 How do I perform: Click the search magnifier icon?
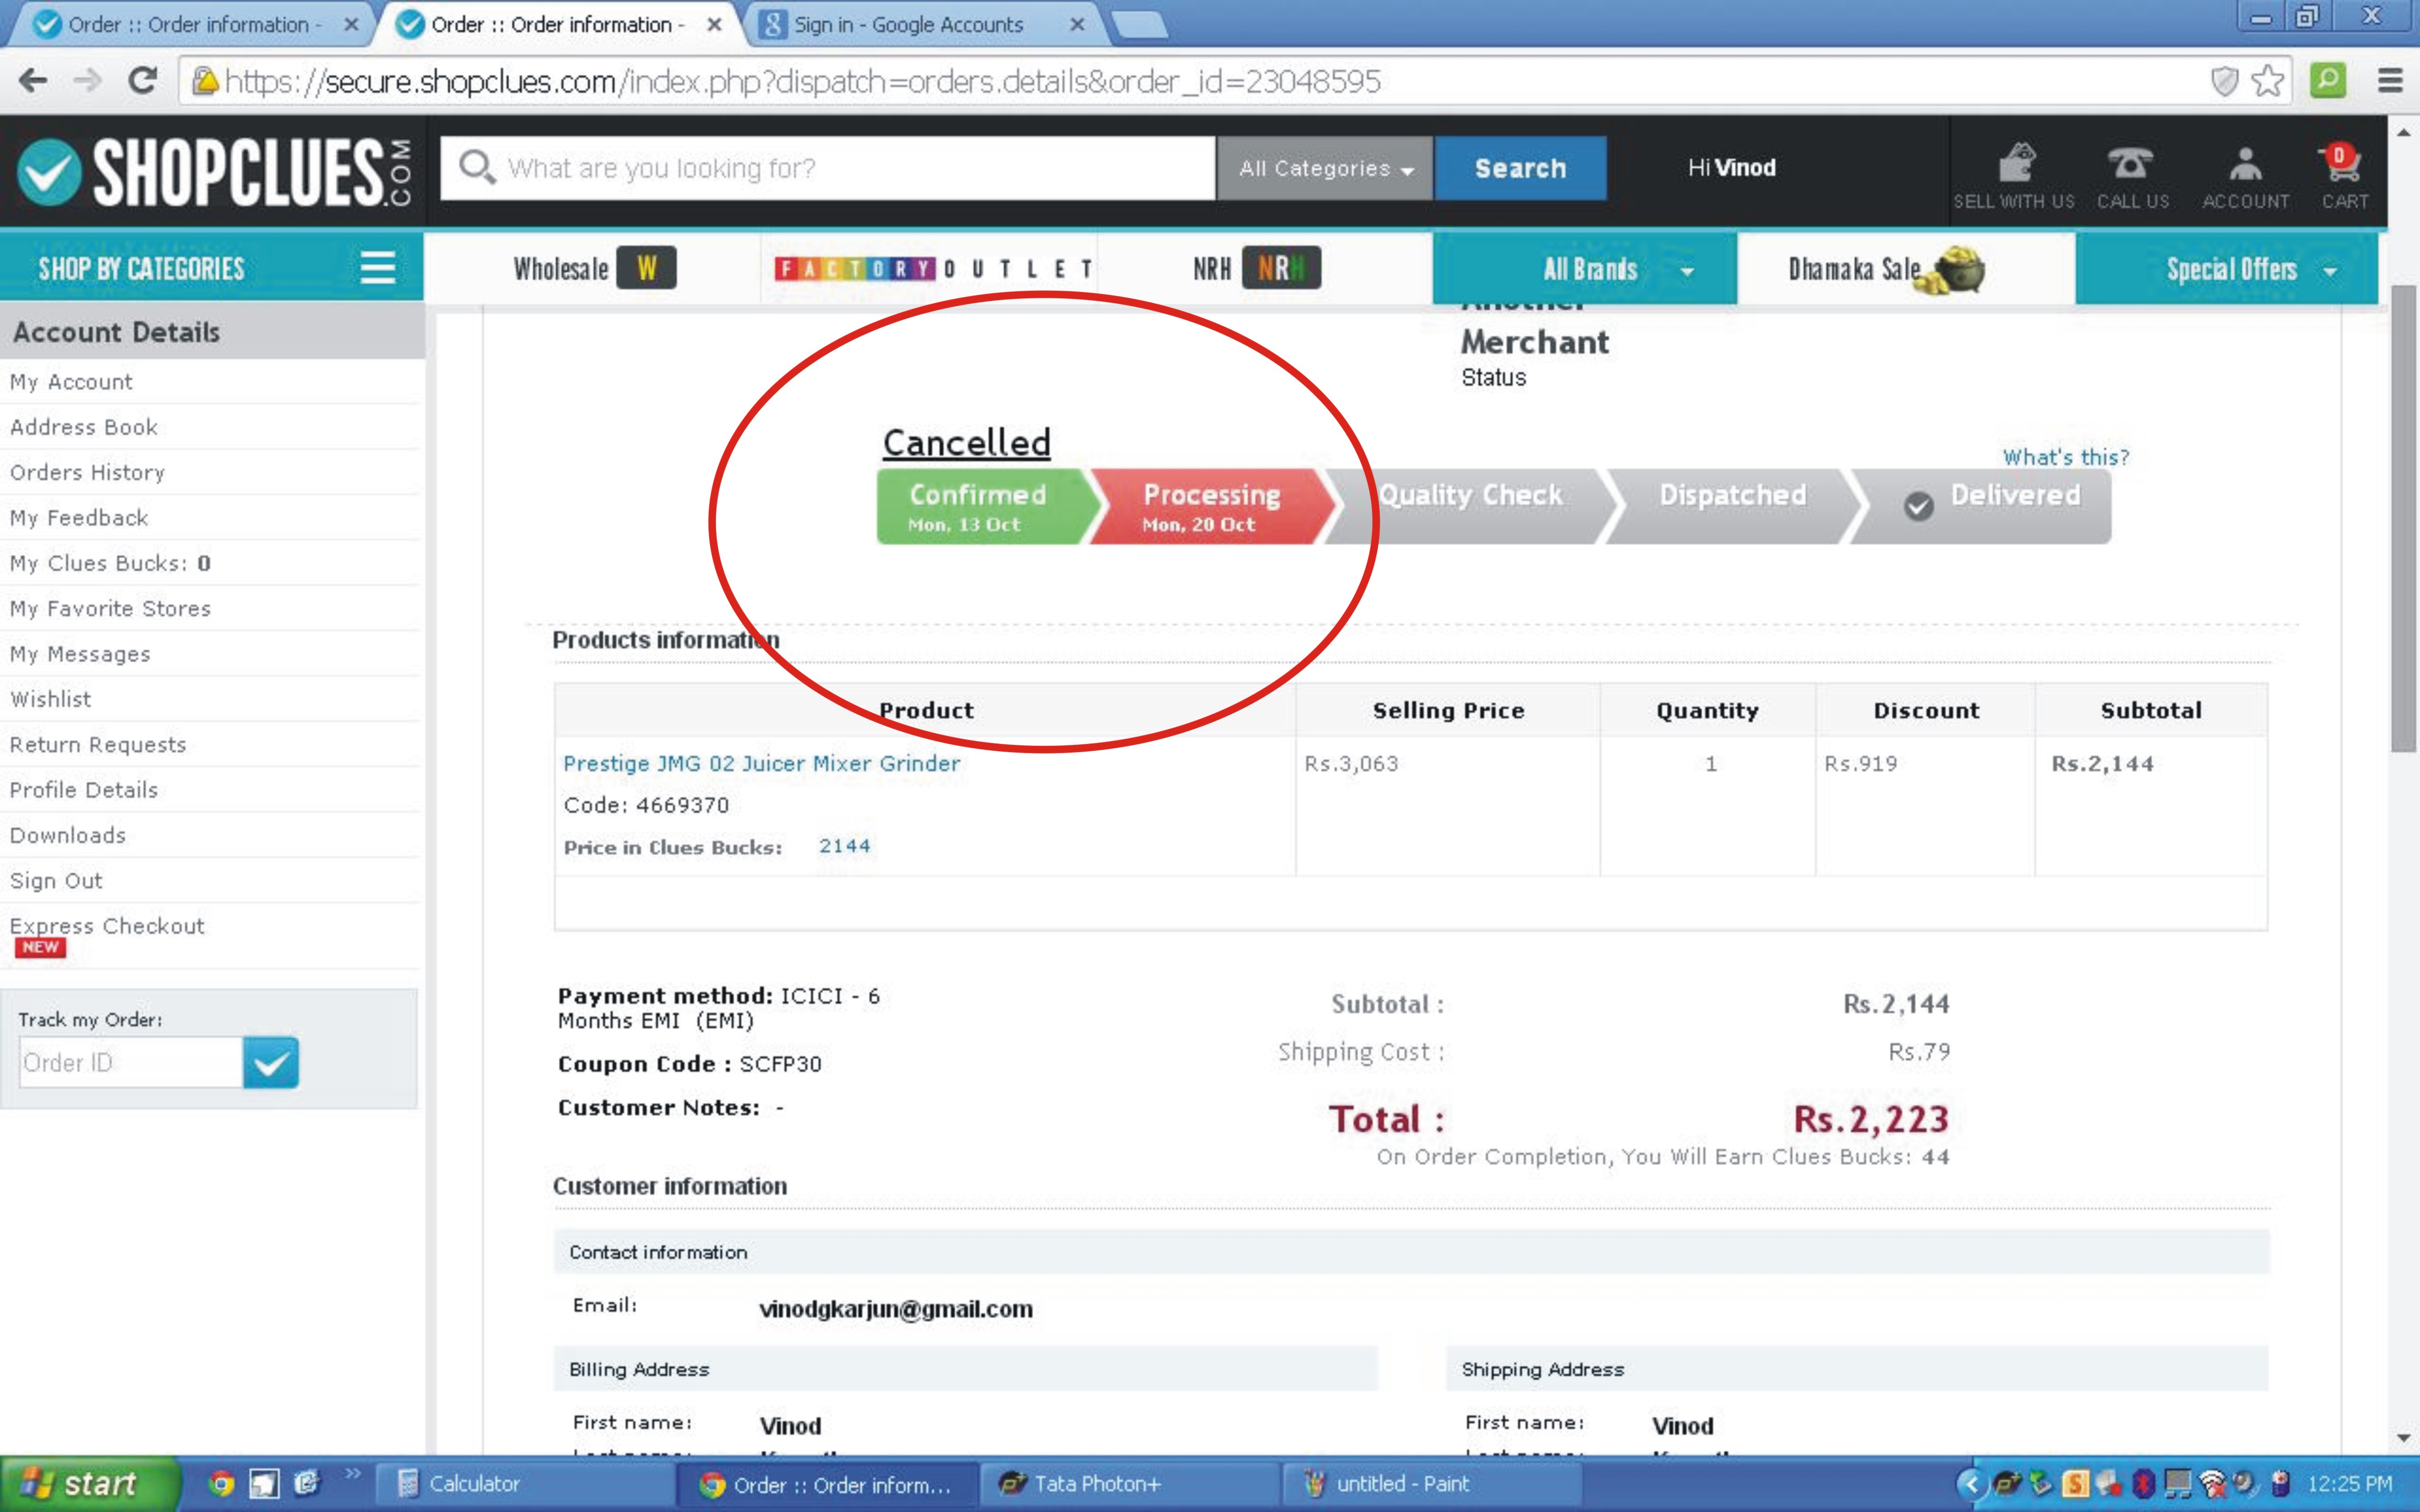click(477, 167)
